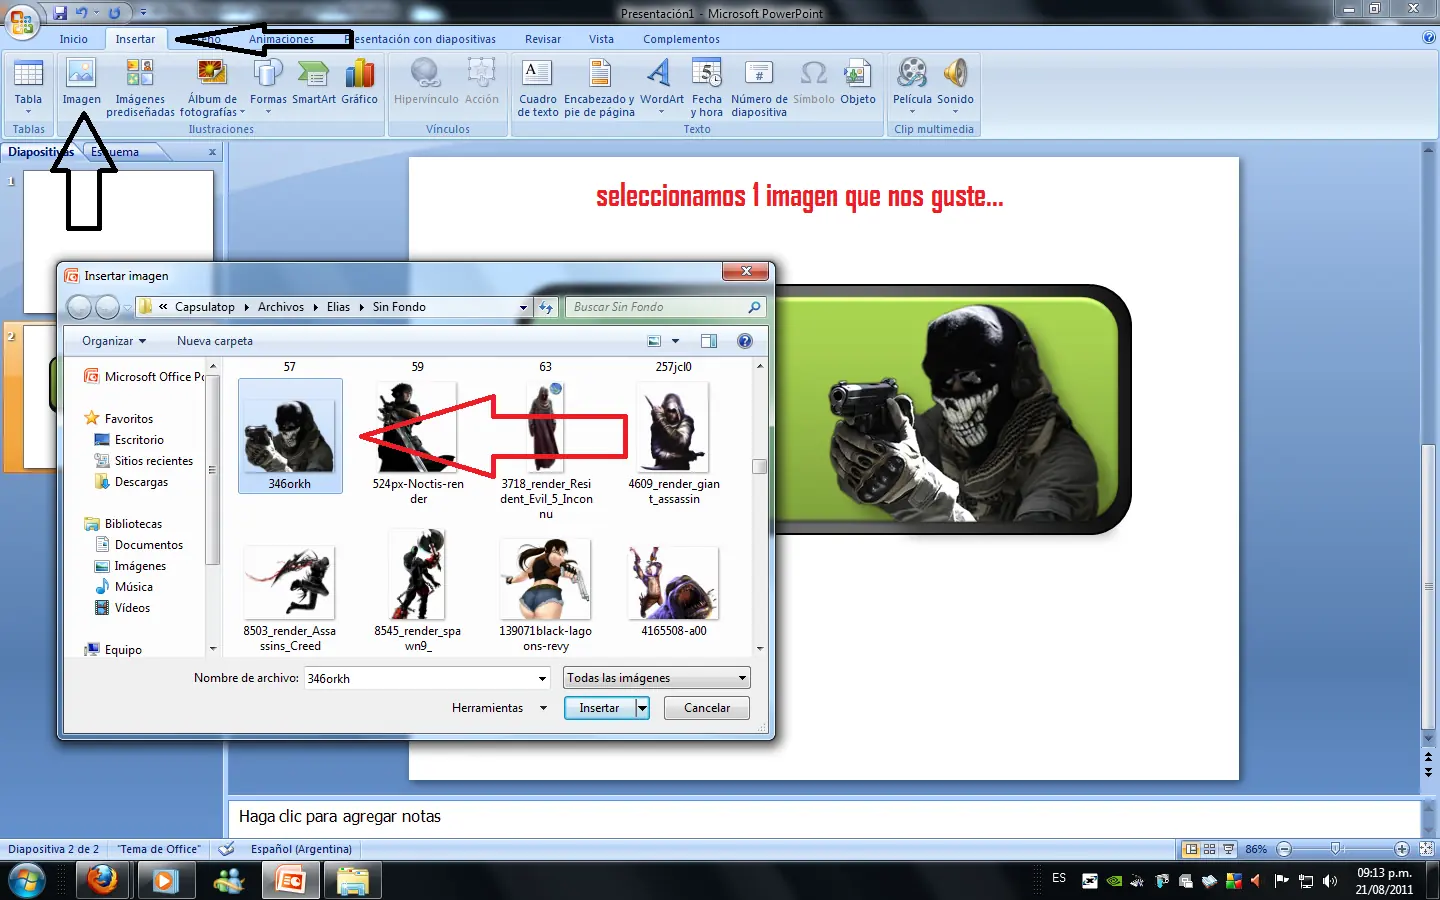The image size is (1440, 900).
Task: Click the Buscar Sin Fondo search field
Action: (666, 307)
